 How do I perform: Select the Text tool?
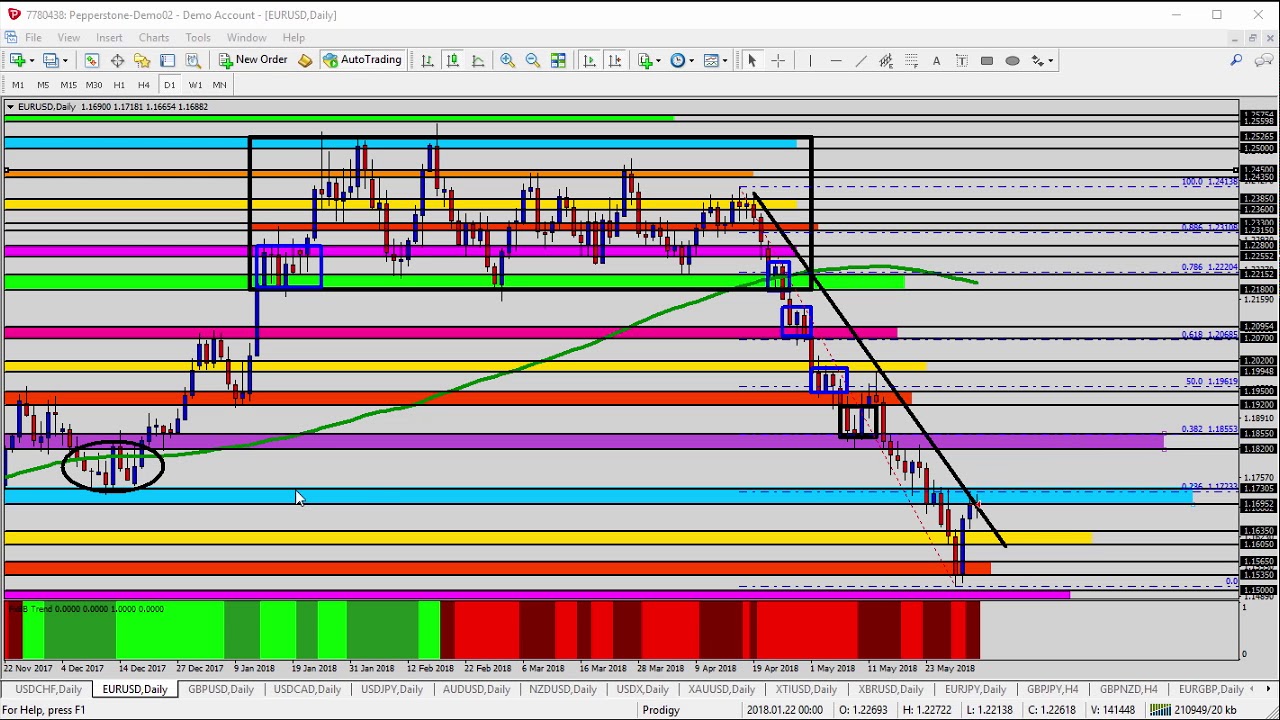click(936, 60)
